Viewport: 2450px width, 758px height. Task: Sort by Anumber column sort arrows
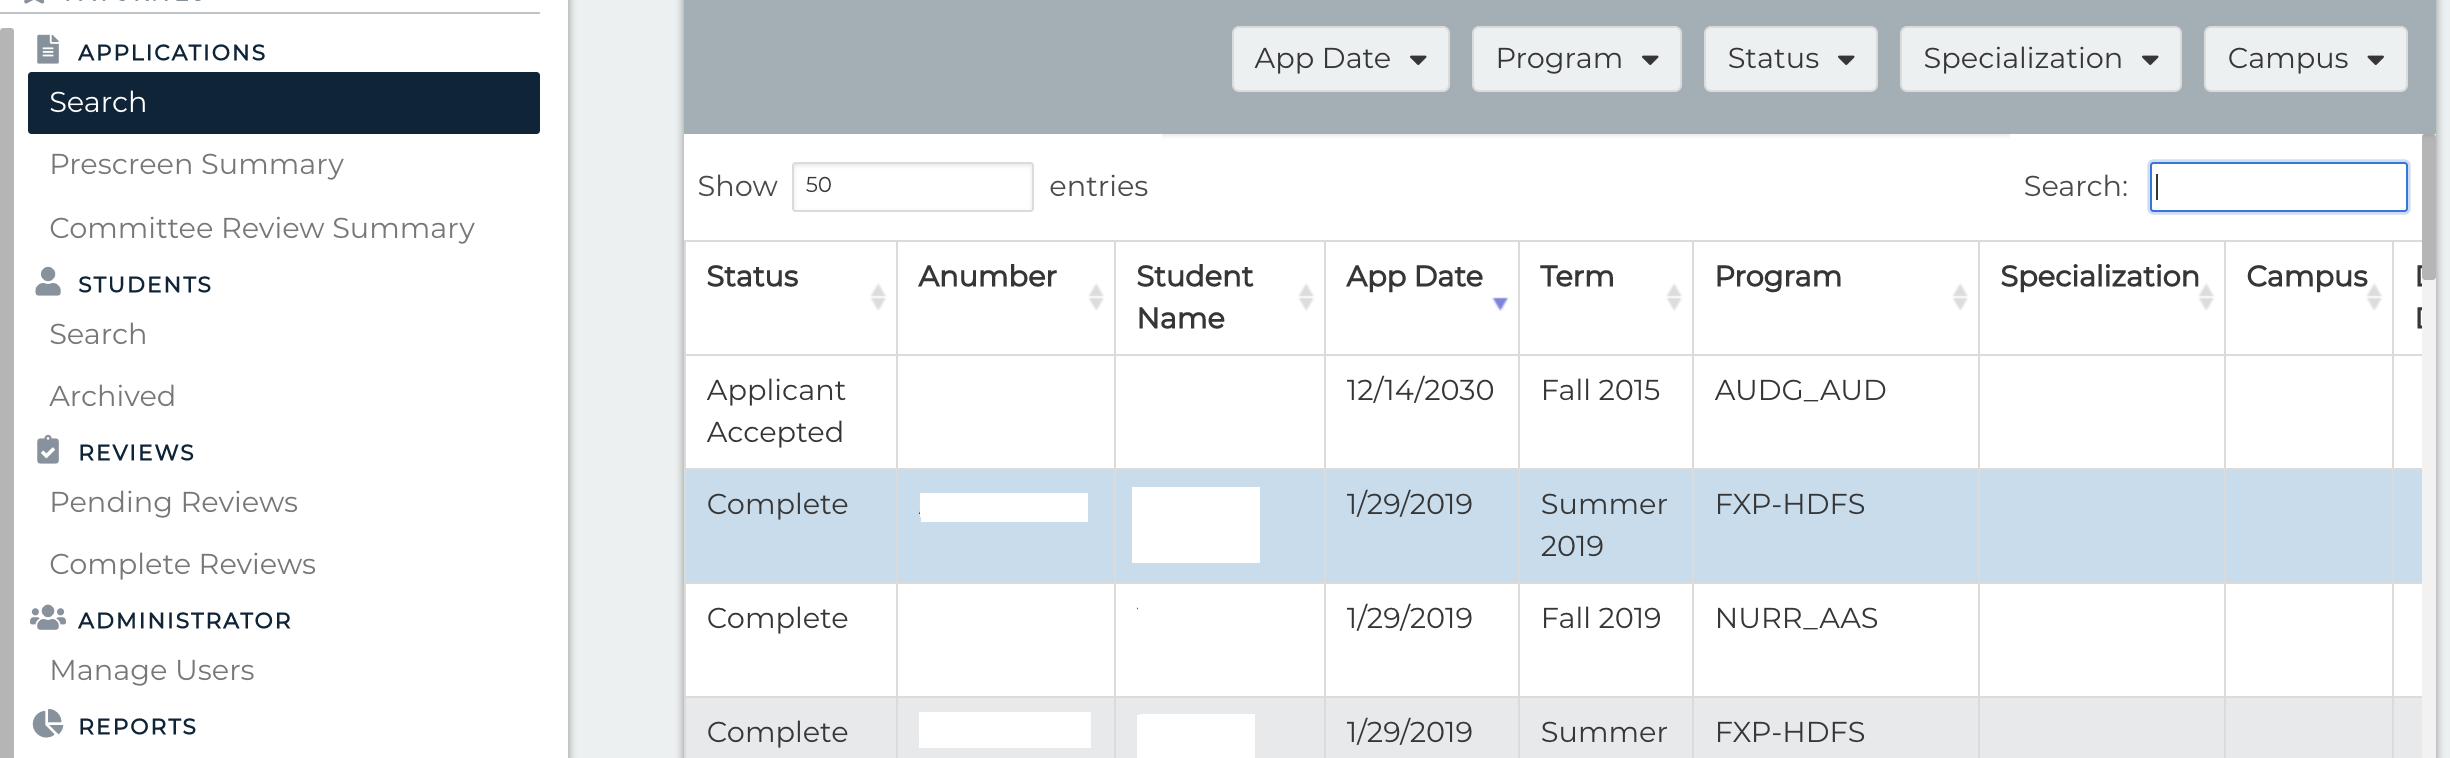pyautogui.click(x=1095, y=297)
